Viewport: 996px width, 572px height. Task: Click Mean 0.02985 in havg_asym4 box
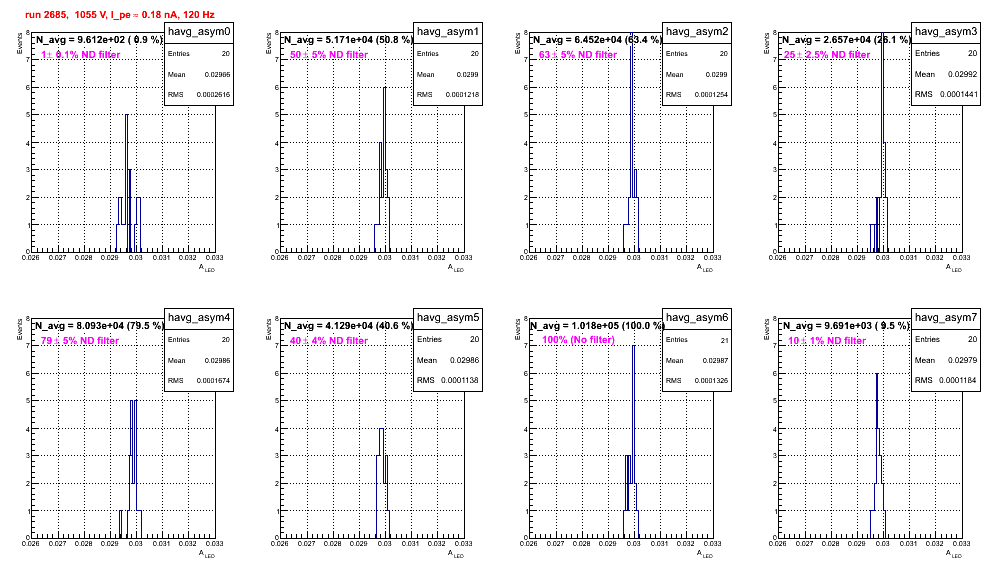coord(199,360)
